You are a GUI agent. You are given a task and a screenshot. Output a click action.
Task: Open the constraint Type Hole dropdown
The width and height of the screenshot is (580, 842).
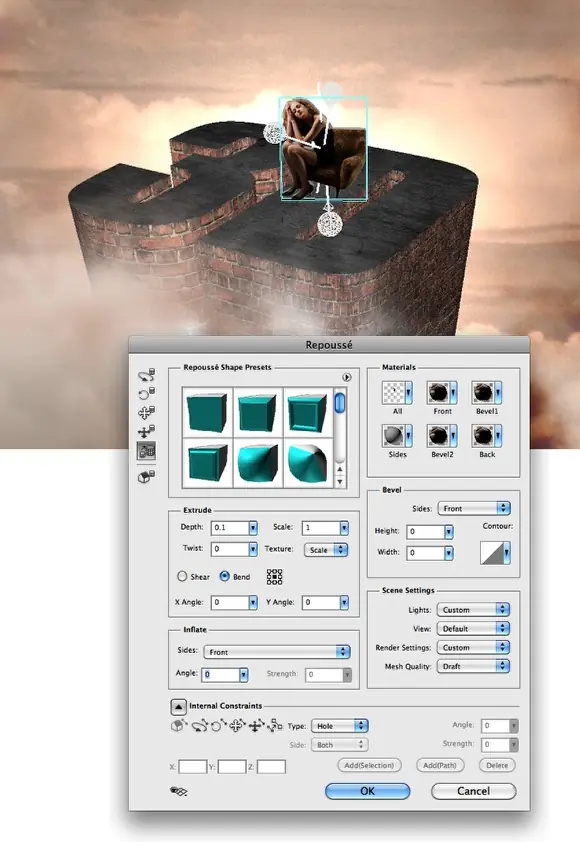click(339, 726)
